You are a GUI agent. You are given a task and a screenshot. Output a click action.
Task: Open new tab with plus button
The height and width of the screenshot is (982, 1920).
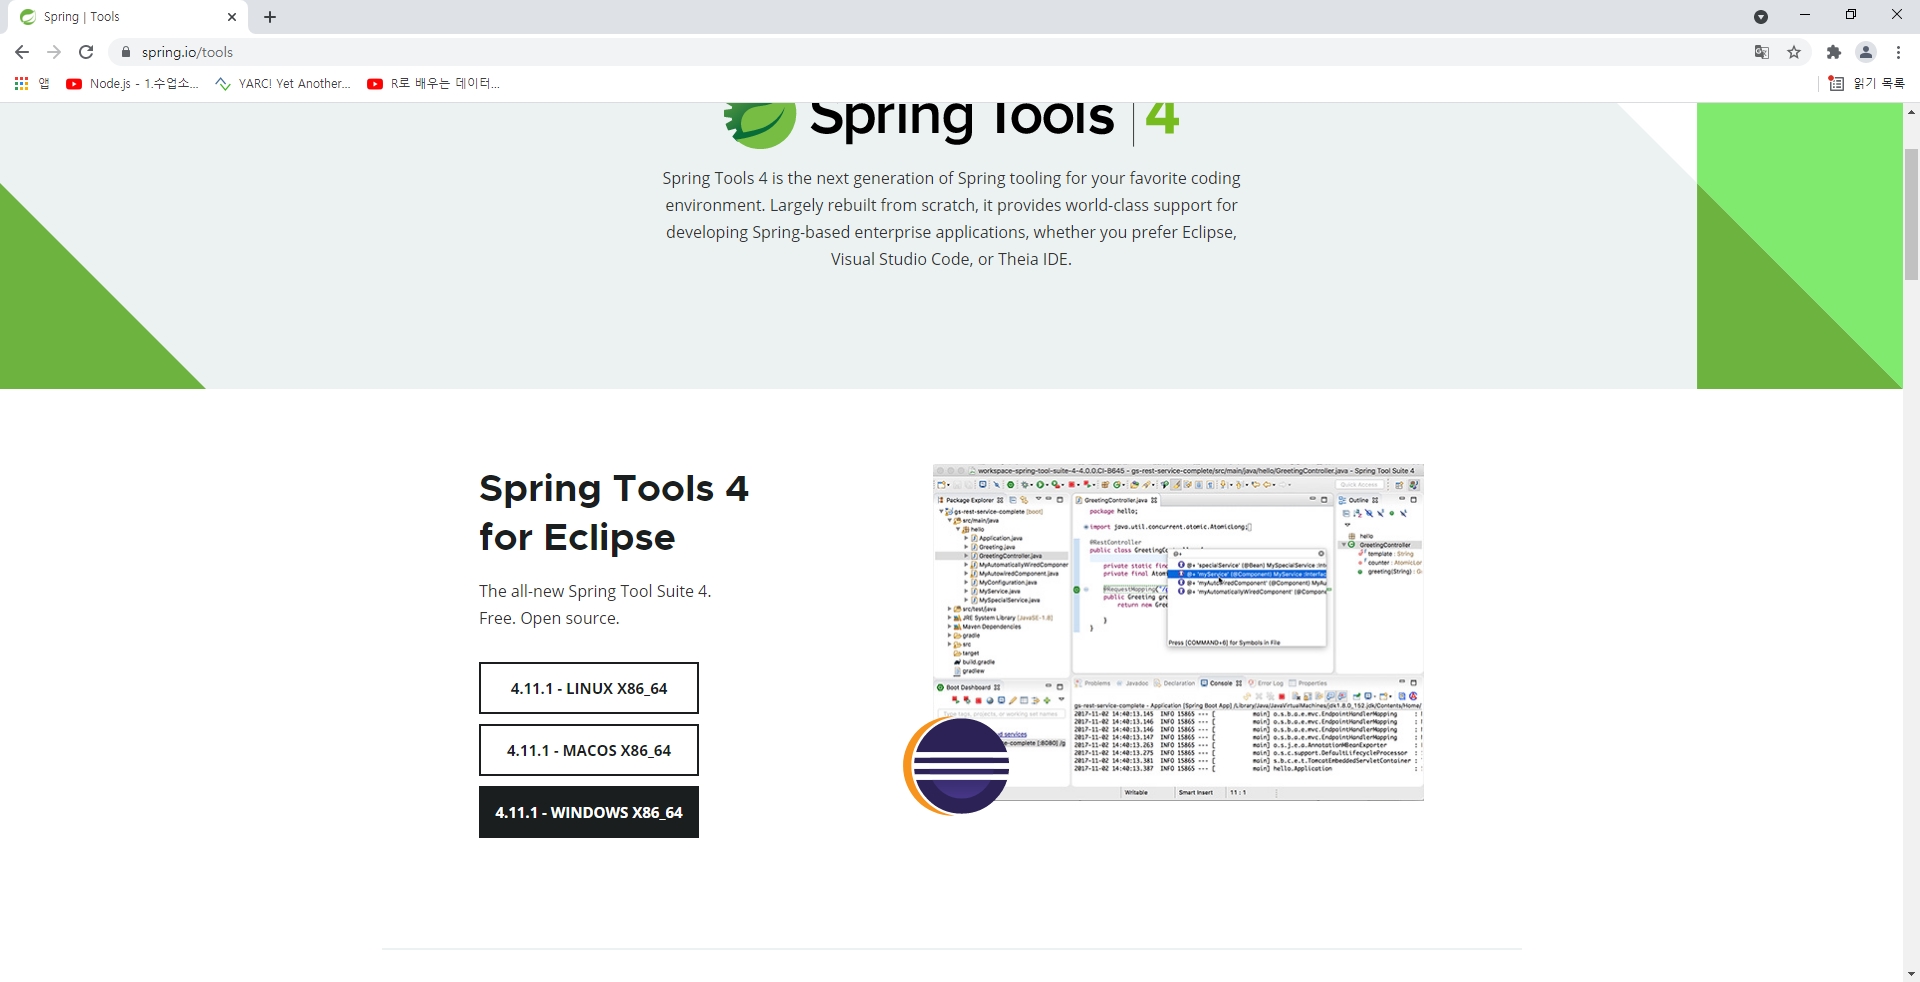[x=270, y=17]
